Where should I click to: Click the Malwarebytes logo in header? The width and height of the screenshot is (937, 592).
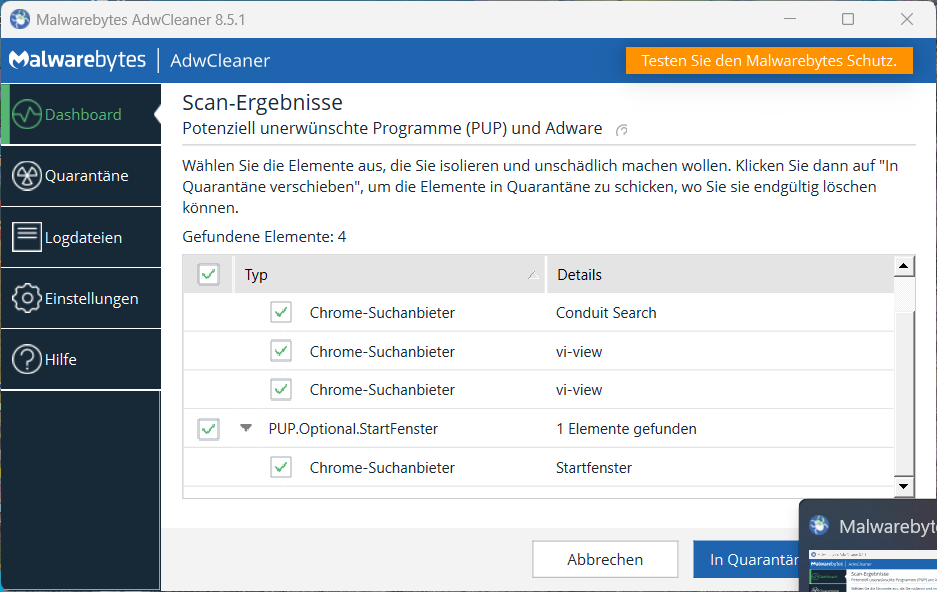pos(78,61)
